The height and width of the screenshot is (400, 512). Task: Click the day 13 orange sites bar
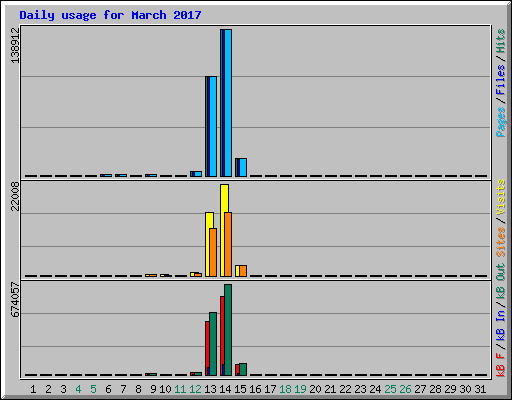(x=213, y=252)
